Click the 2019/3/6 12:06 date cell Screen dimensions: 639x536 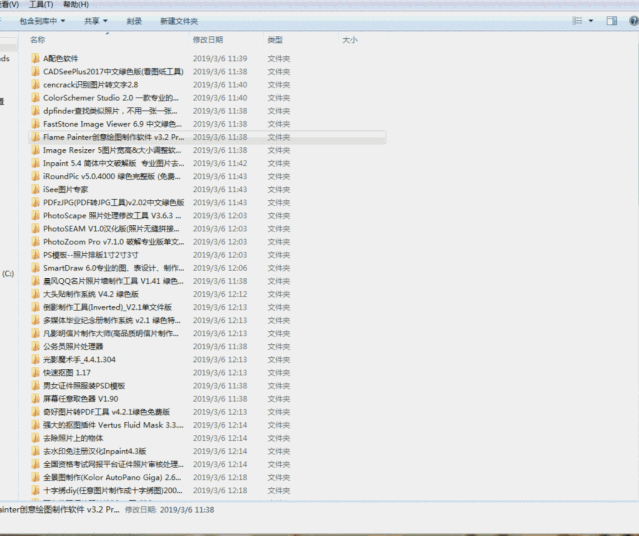(220, 268)
